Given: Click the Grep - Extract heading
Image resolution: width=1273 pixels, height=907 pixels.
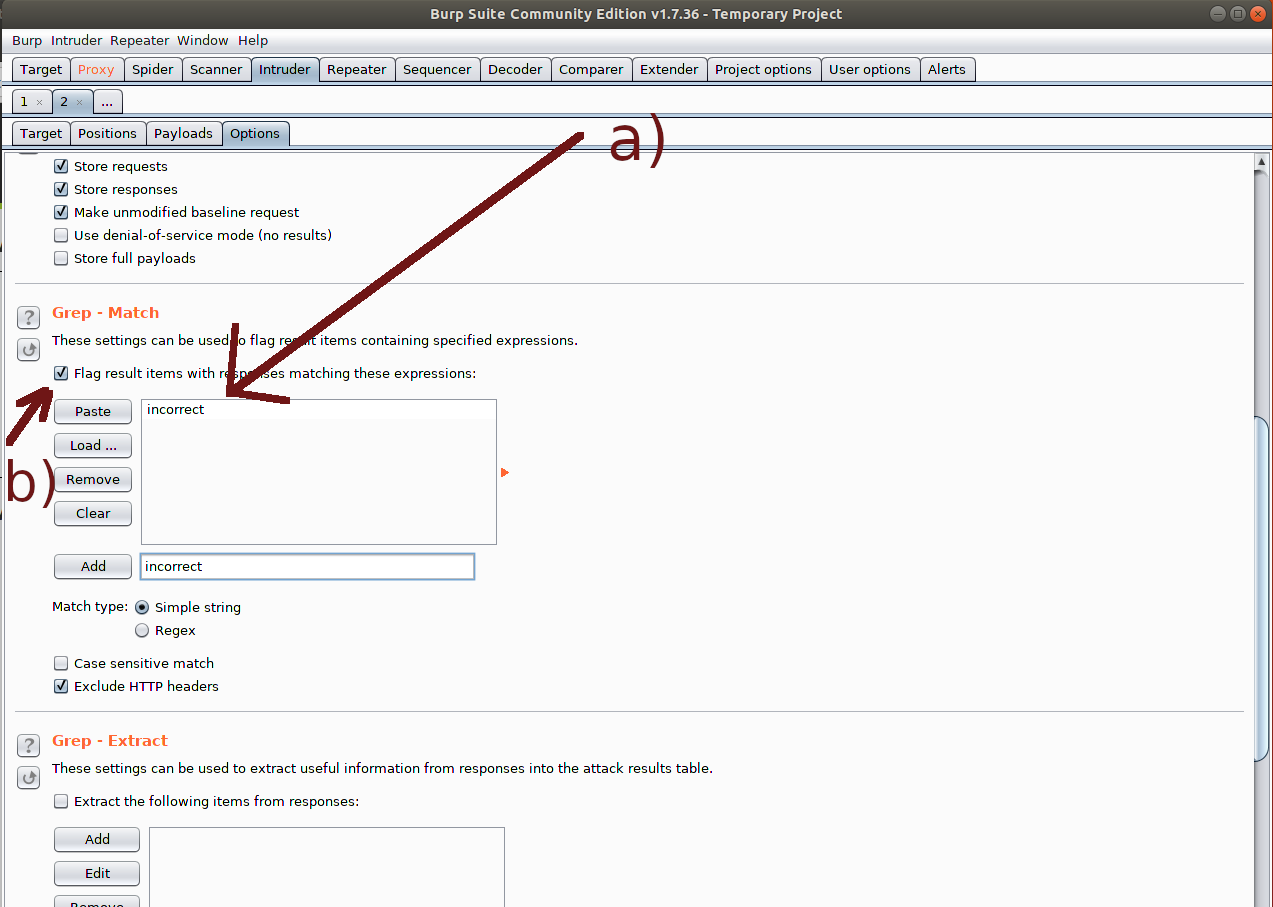Looking at the screenshot, I should pos(110,740).
